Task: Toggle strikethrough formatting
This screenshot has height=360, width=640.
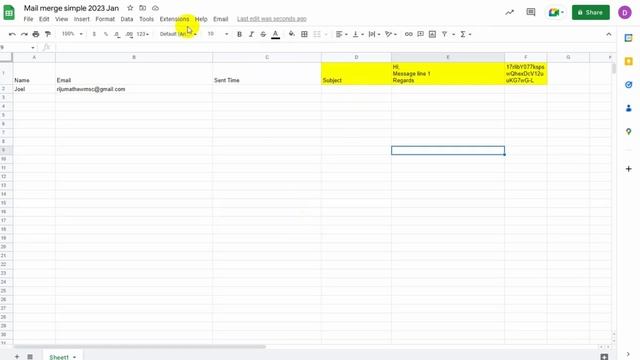Action: [x=263, y=34]
